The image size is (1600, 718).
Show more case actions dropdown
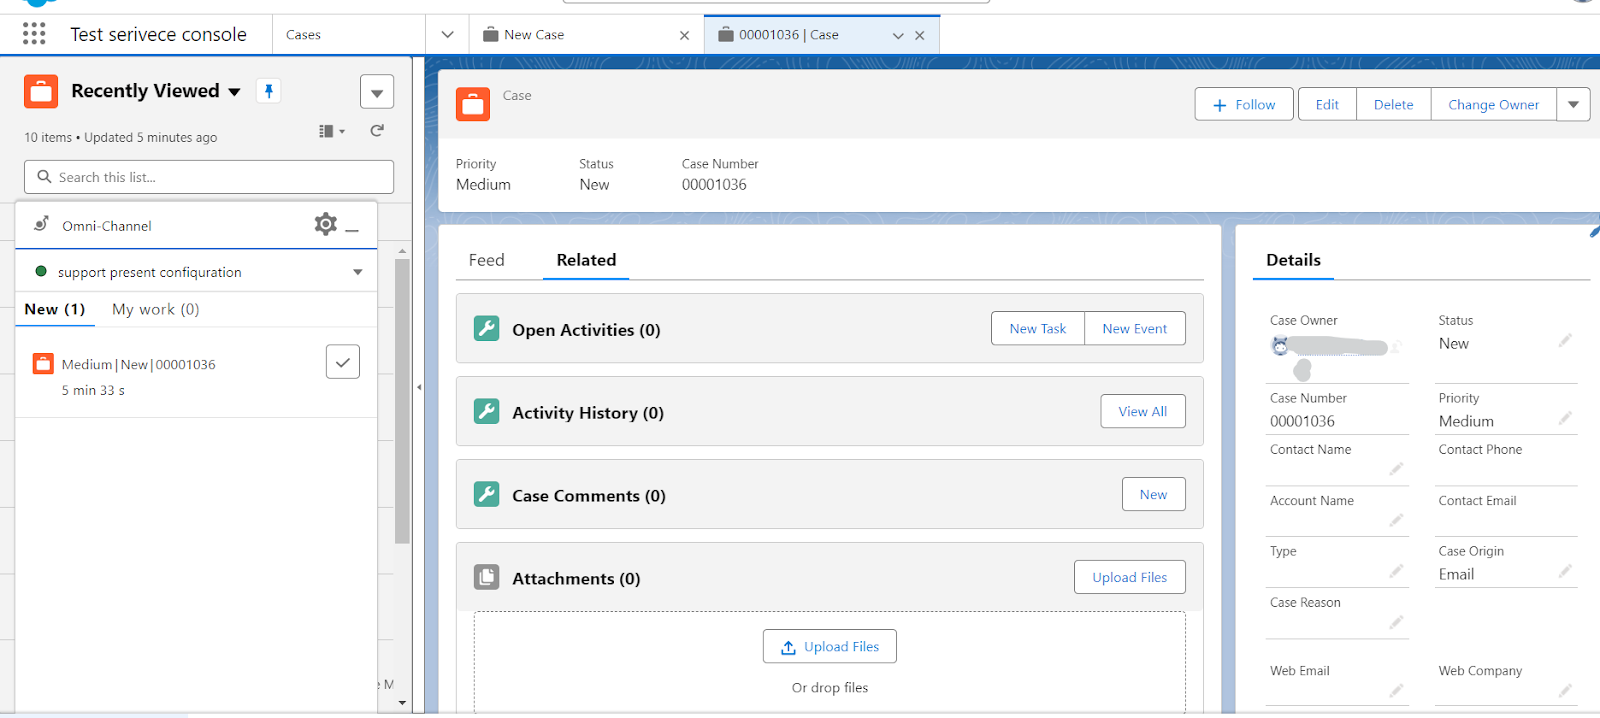[x=1573, y=104]
